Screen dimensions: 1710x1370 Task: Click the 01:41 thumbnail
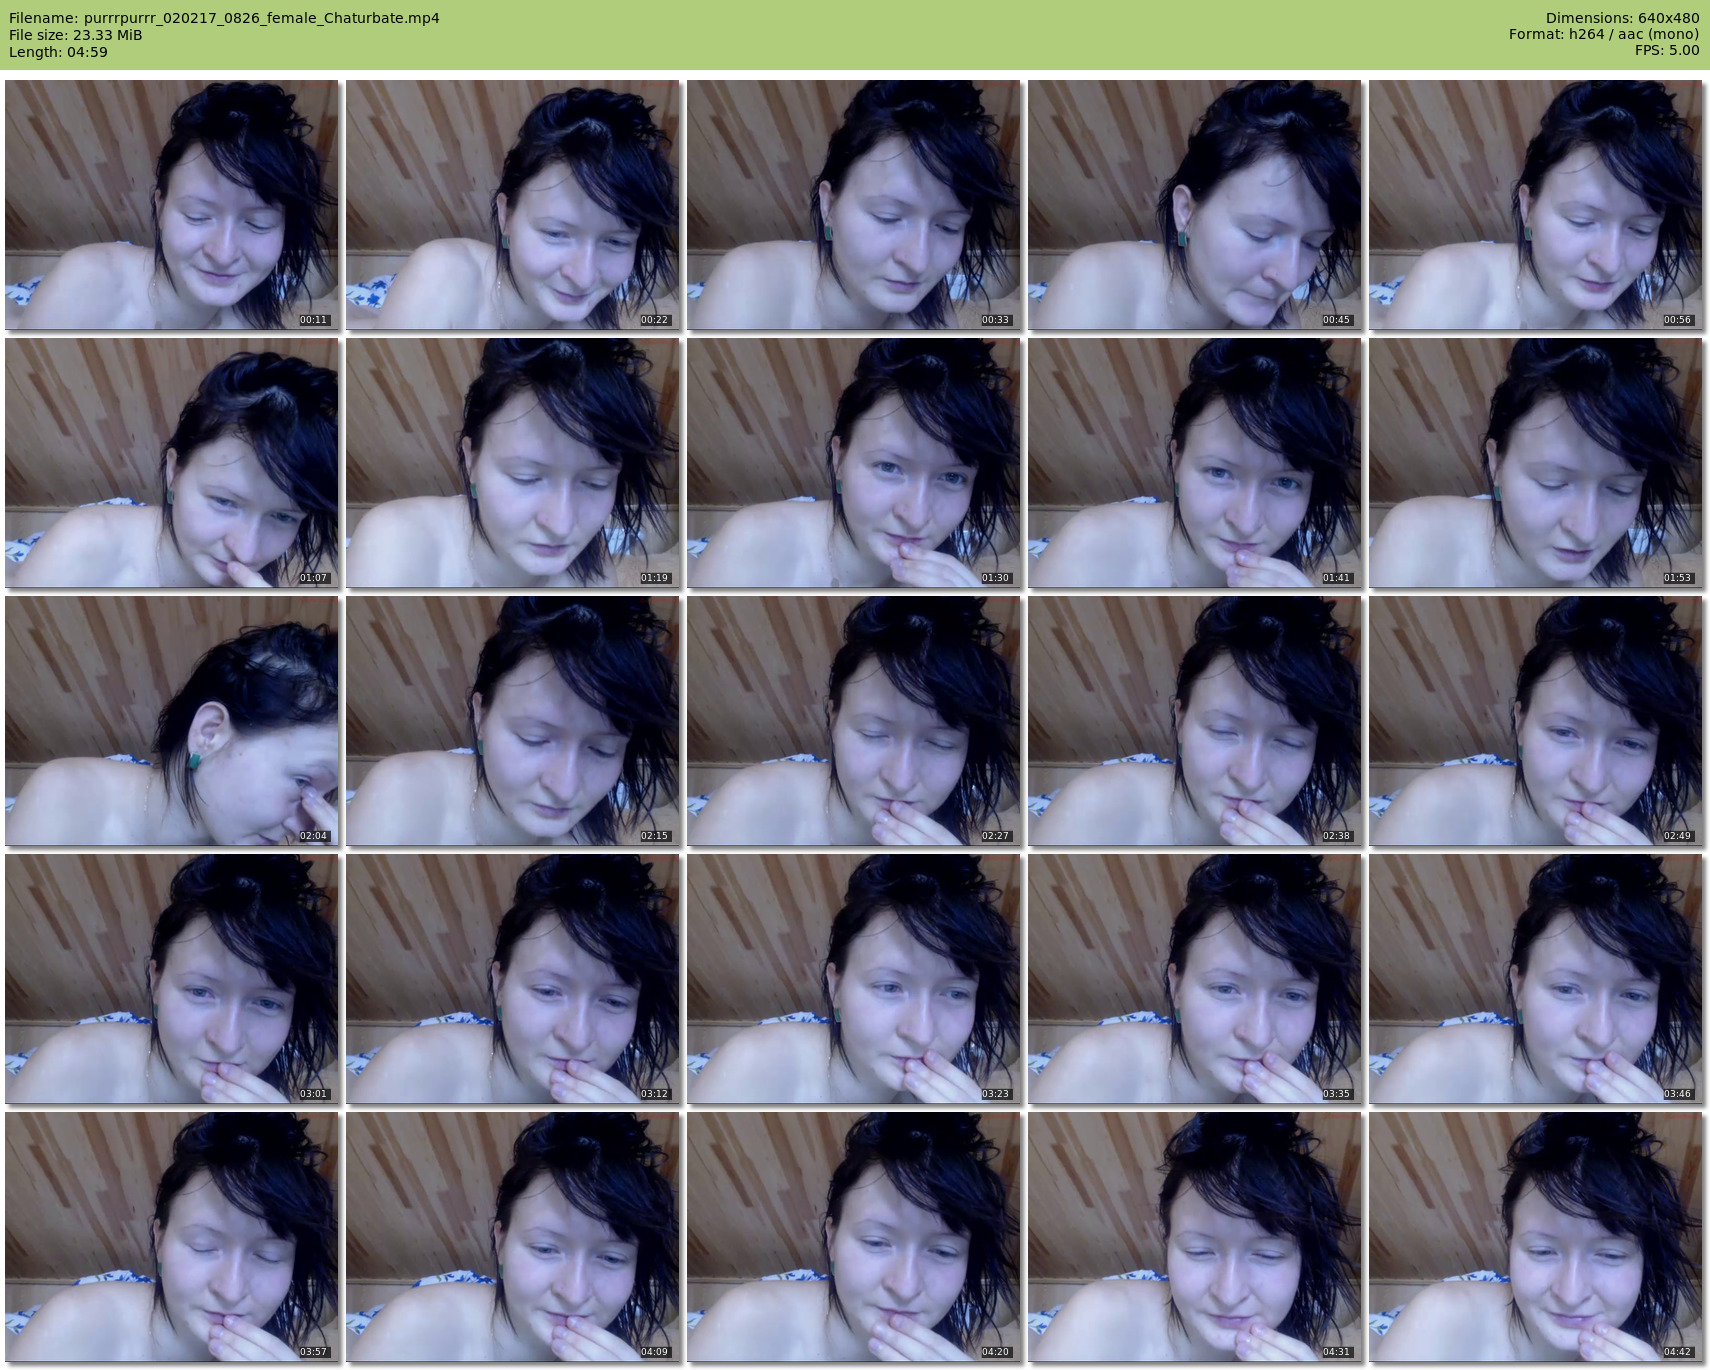pos(1195,463)
